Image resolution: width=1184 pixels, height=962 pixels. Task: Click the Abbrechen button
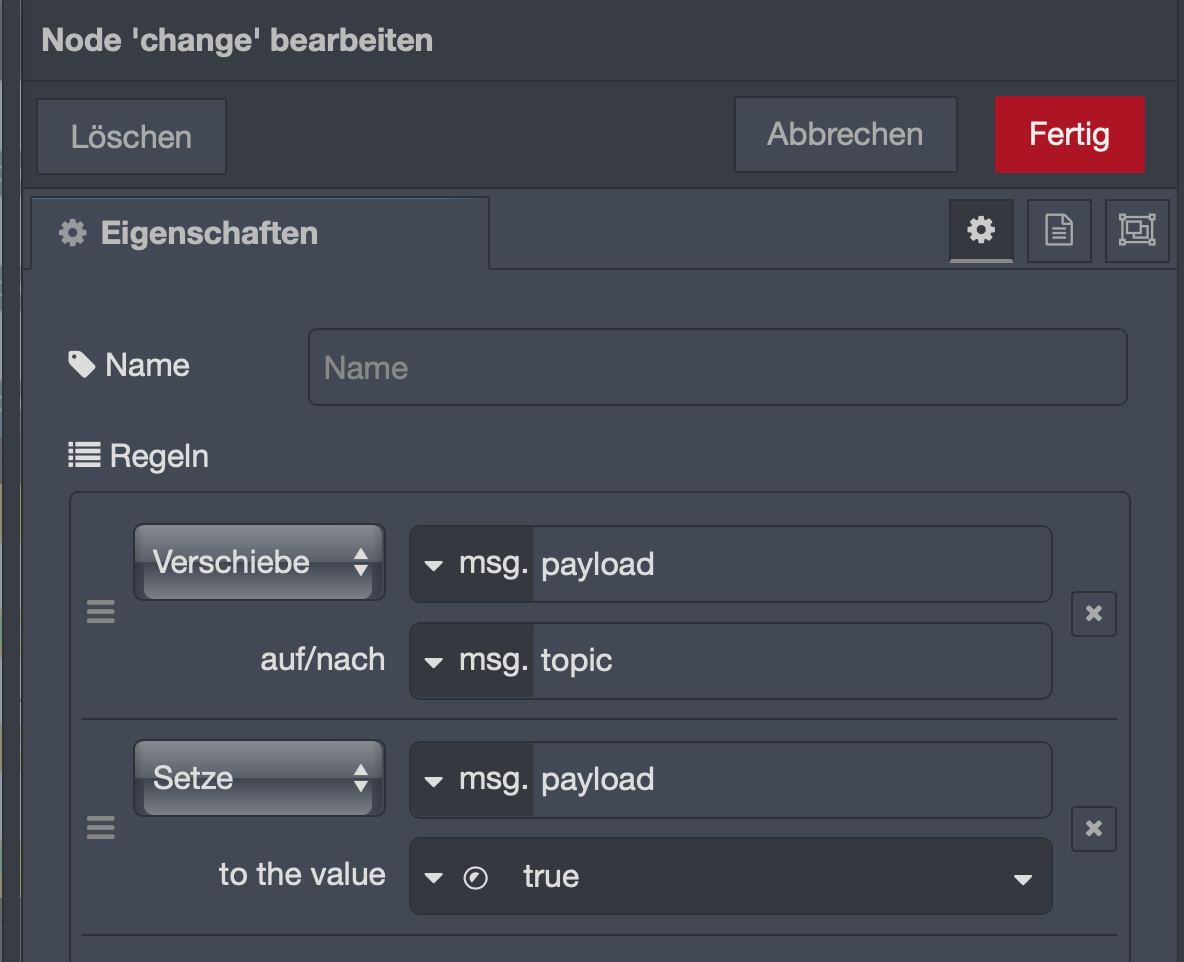pos(845,134)
